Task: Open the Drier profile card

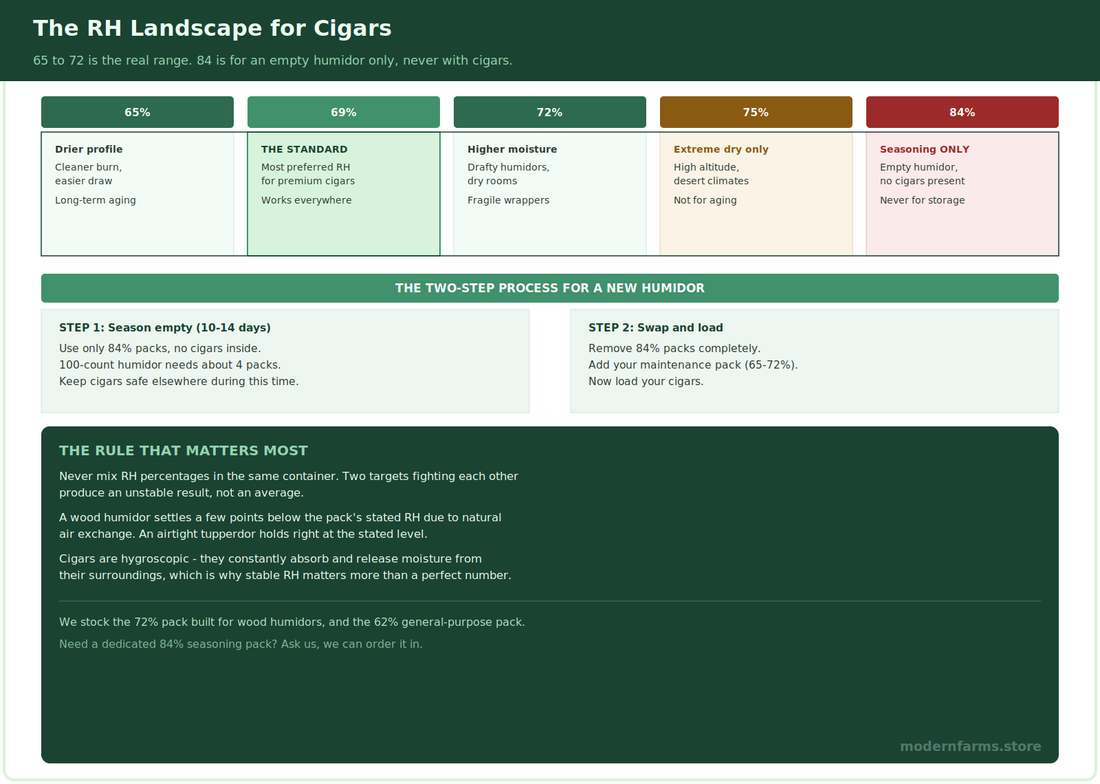Action: 138,194
